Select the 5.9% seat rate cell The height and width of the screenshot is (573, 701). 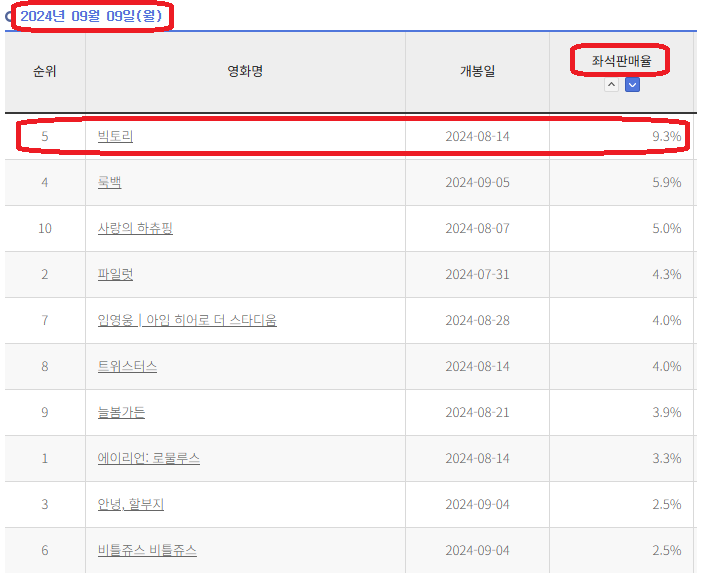click(667, 182)
